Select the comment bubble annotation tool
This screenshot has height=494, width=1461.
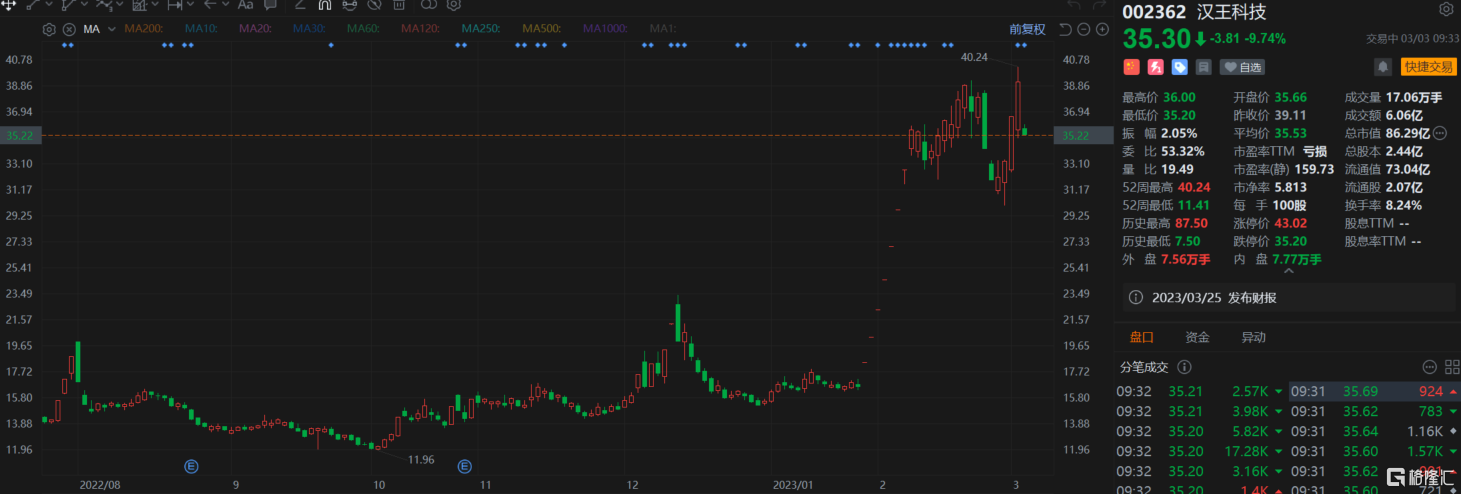pos(271,5)
